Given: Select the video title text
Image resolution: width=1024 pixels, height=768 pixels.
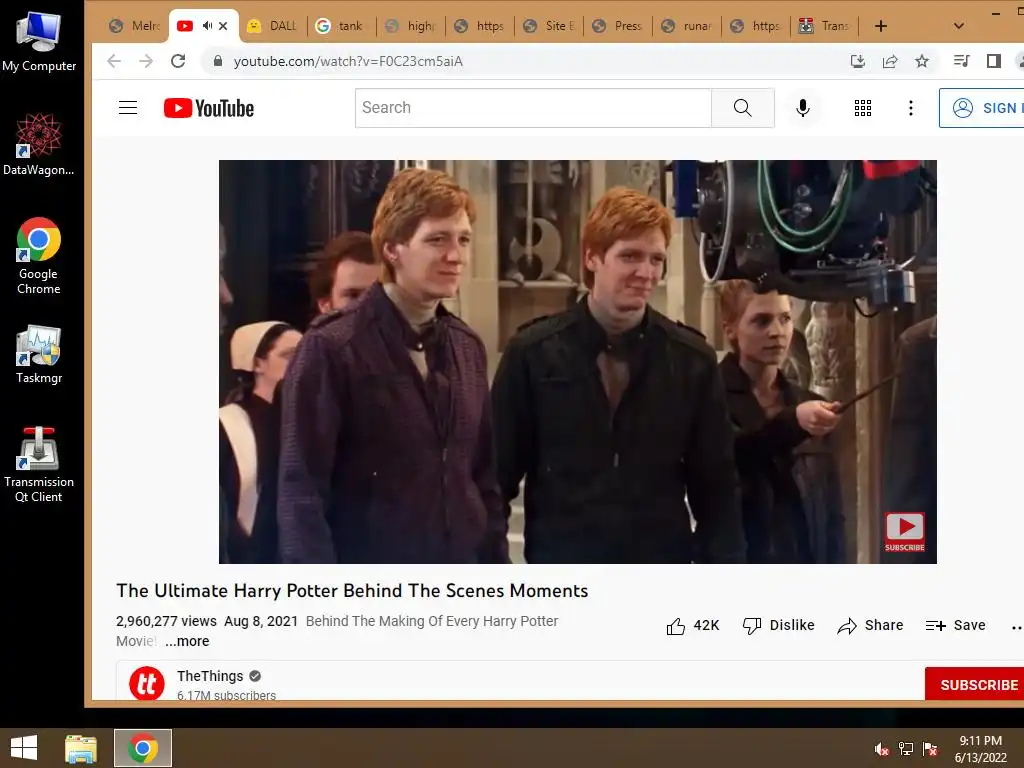Looking at the screenshot, I should pyautogui.click(x=352, y=590).
